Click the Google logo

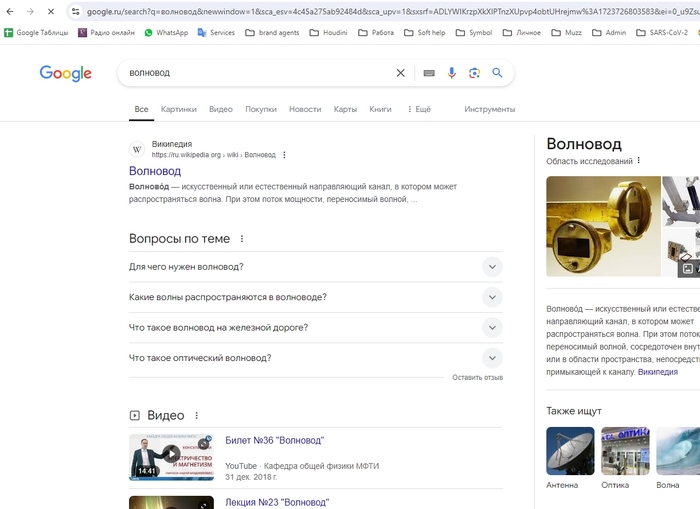[x=65, y=74]
